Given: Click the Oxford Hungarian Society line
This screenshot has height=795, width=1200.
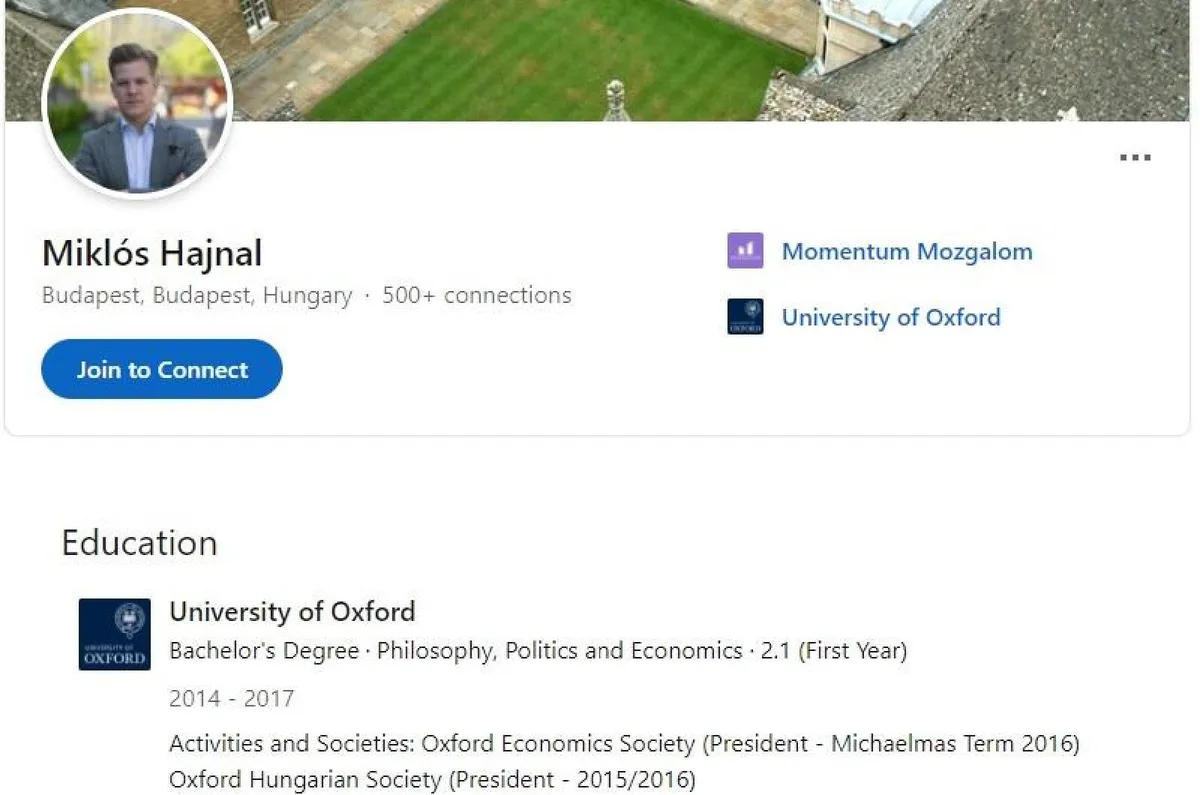Looking at the screenshot, I should (431, 778).
